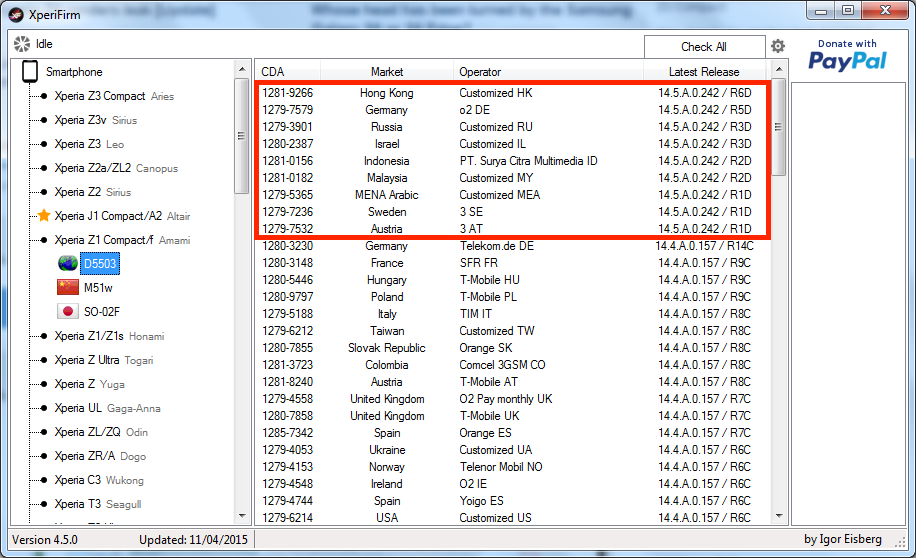916x558 pixels.
Task: Select the M51w model entry
Action: [x=98, y=287]
